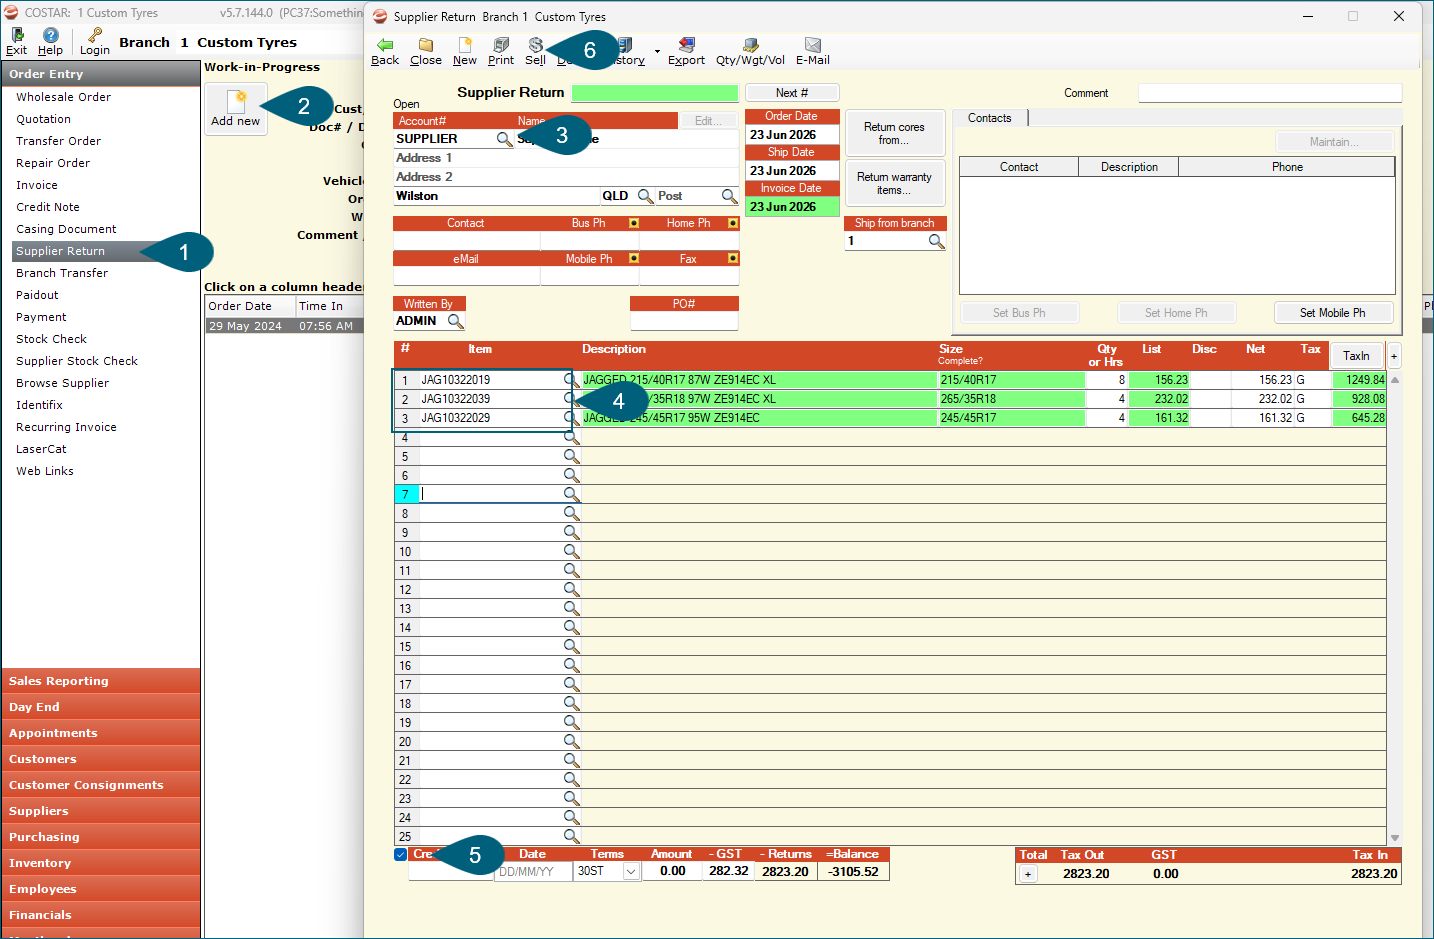Open the item search magnifier on line 20
This screenshot has width=1434, height=939.
pos(571,741)
